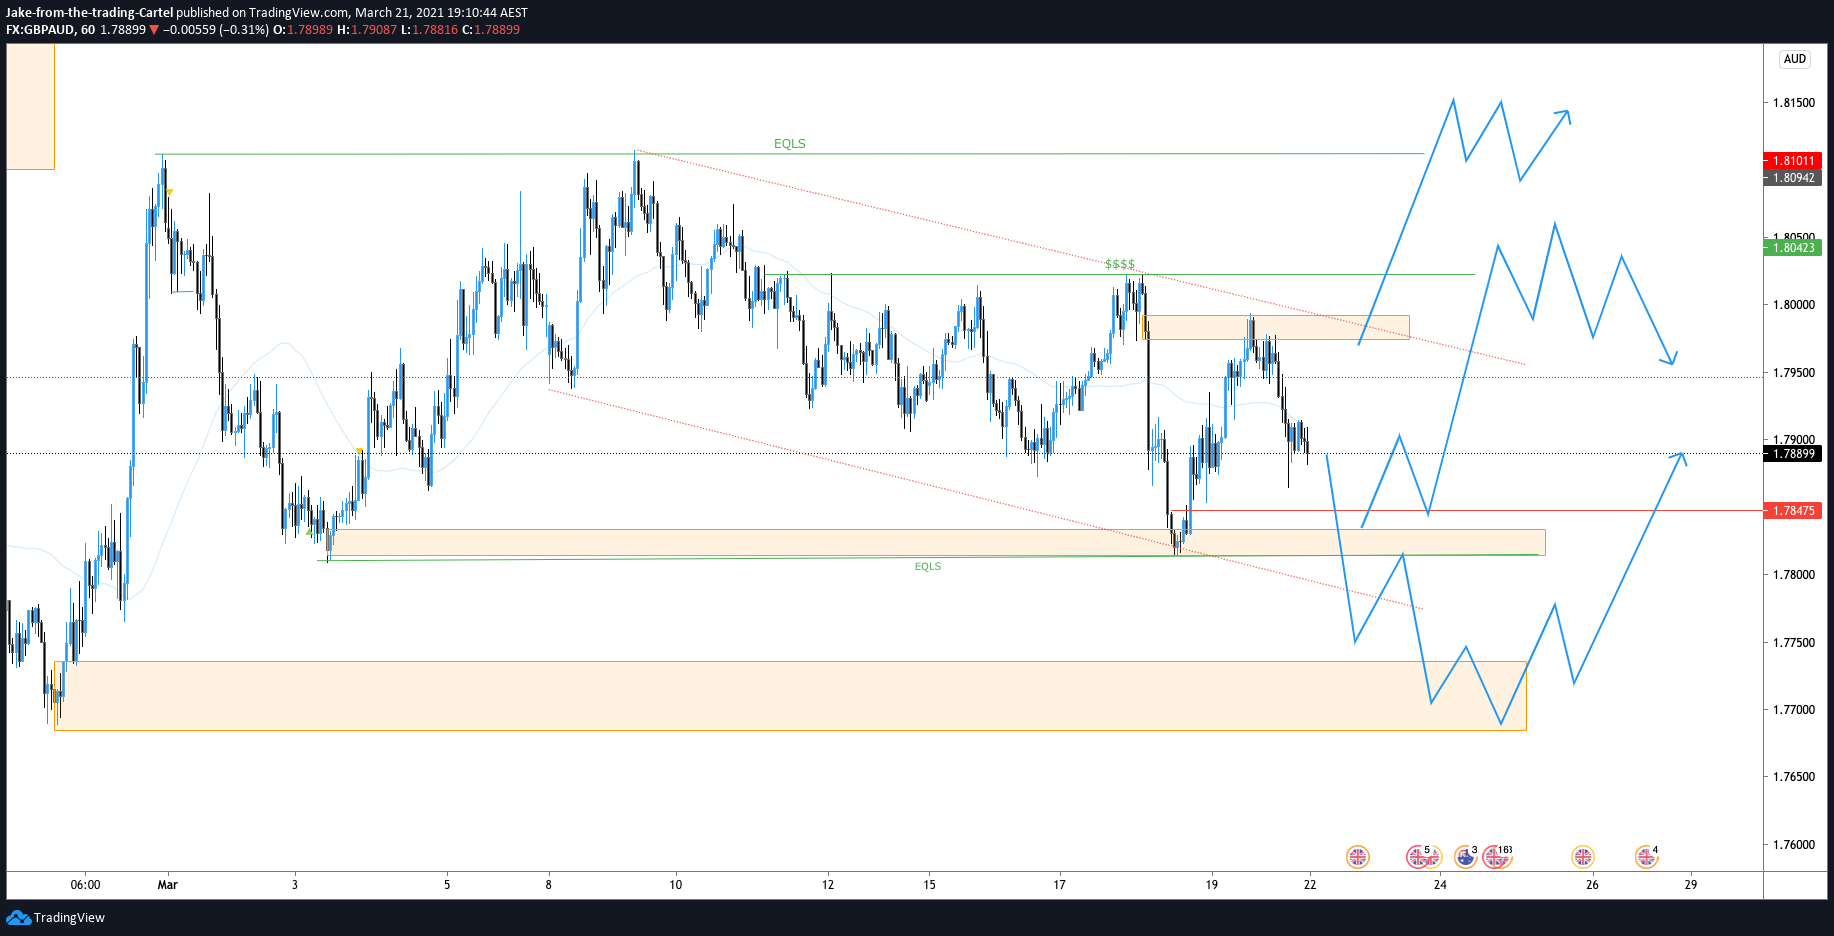Viewport: 1834px width, 936px height.
Task: Select the UK economic event icon near 22
Action: pos(1357,856)
